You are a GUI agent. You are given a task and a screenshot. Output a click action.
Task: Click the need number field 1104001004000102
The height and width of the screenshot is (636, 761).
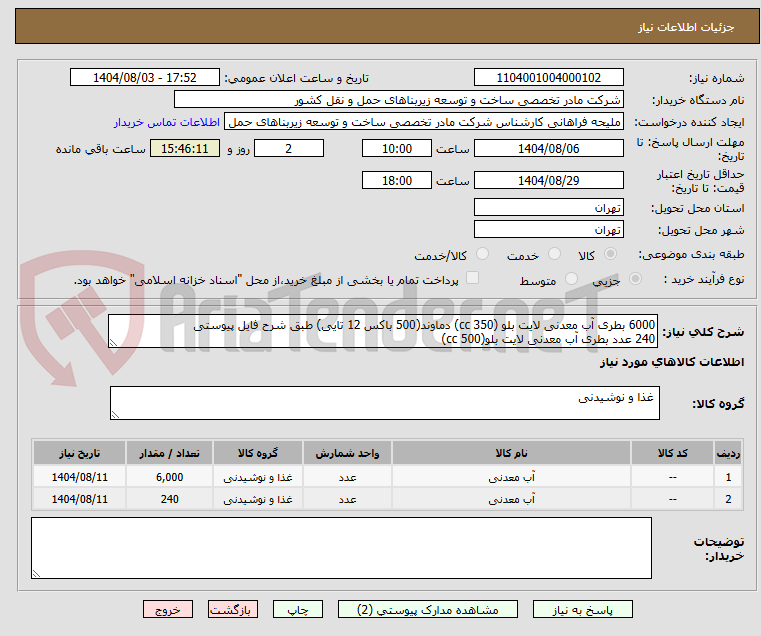(x=548, y=78)
